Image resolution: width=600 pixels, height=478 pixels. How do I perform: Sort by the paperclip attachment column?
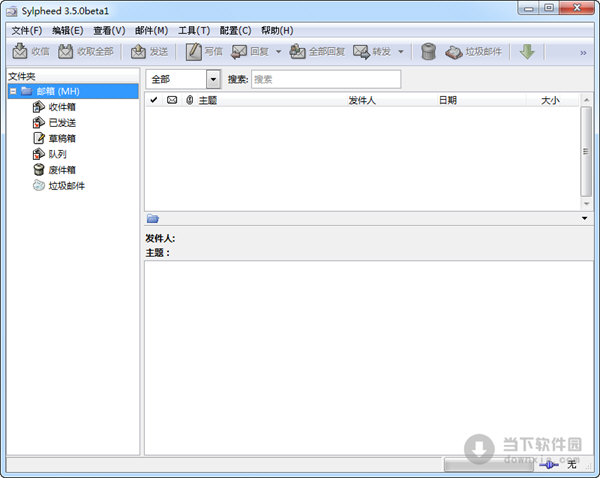tap(189, 100)
